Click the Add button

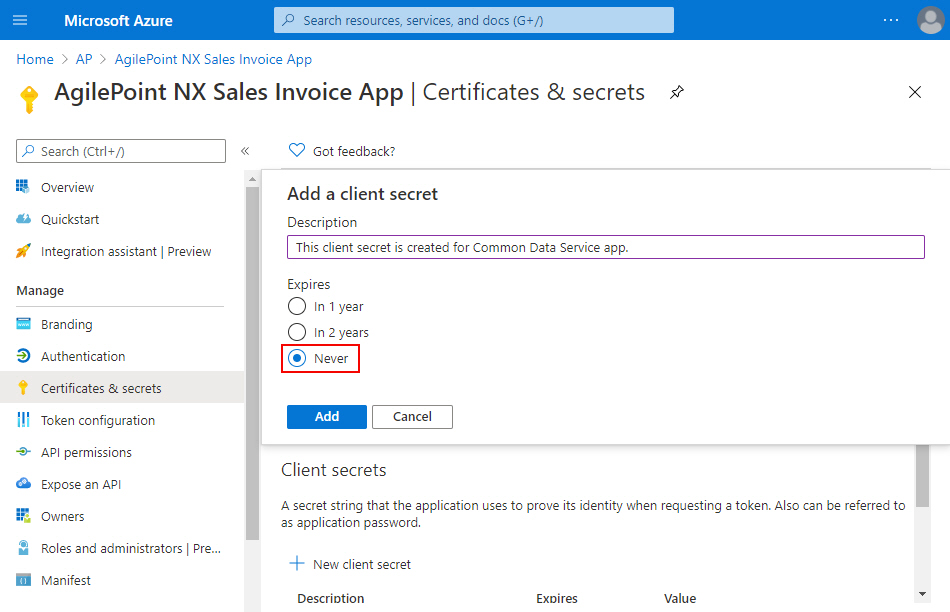(327, 416)
